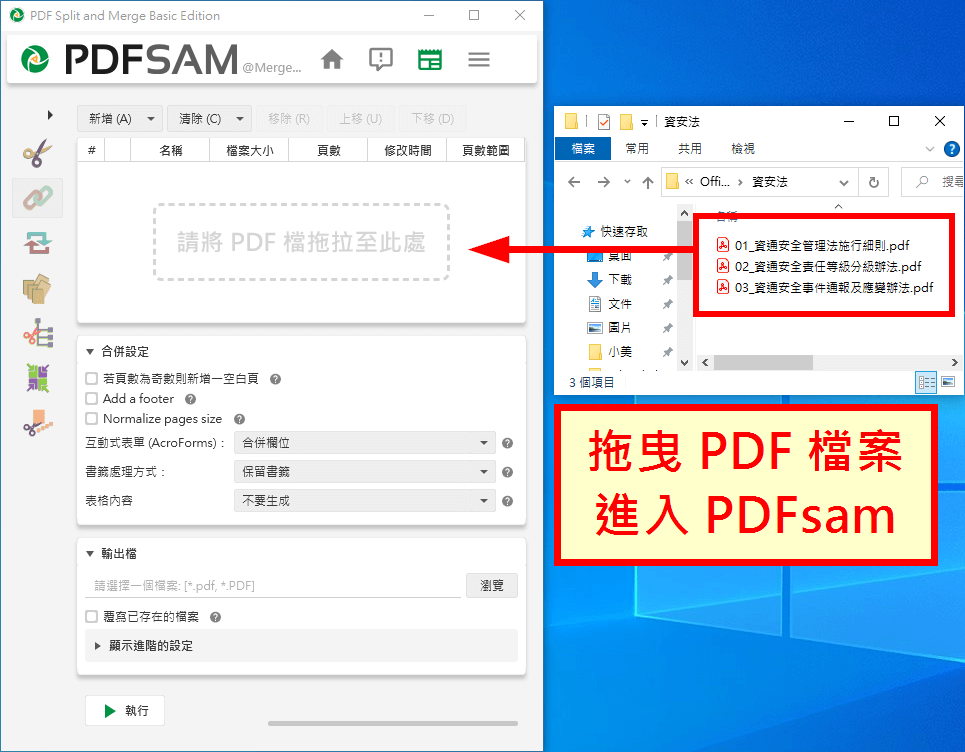
Task: Click the Explorer refresh button
Action: point(873,182)
